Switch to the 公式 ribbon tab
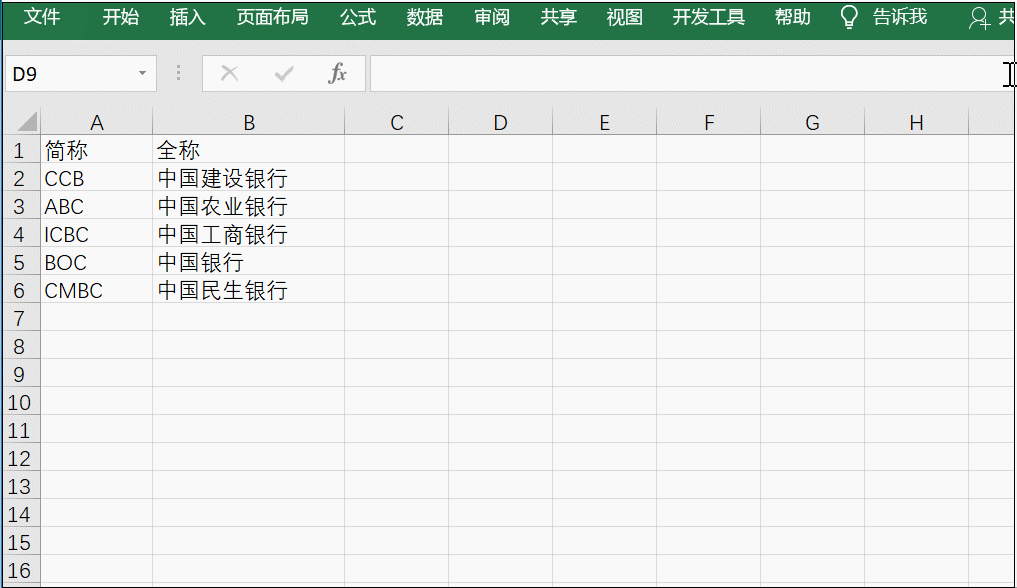This screenshot has height=588, width=1017. pyautogui.click(x=357, y=17)
